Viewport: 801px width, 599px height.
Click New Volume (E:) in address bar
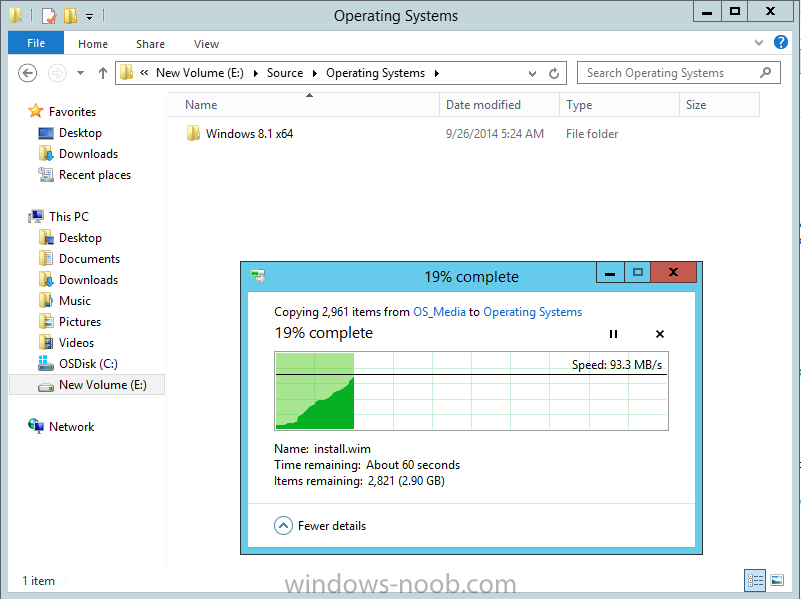(x=200, y=73)
